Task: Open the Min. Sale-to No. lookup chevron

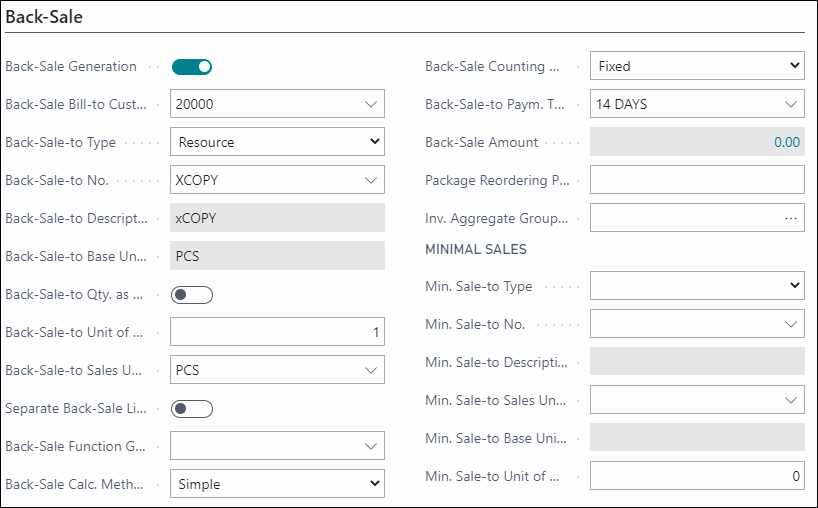Action: (x=791, y=324)
